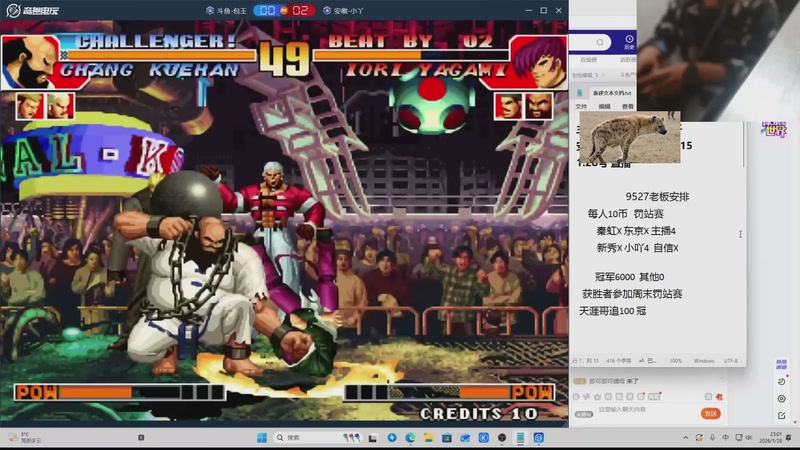This screenshot has width=800, height=450.
Task: Click the game platform logo top-left
Action: point(33,10)
